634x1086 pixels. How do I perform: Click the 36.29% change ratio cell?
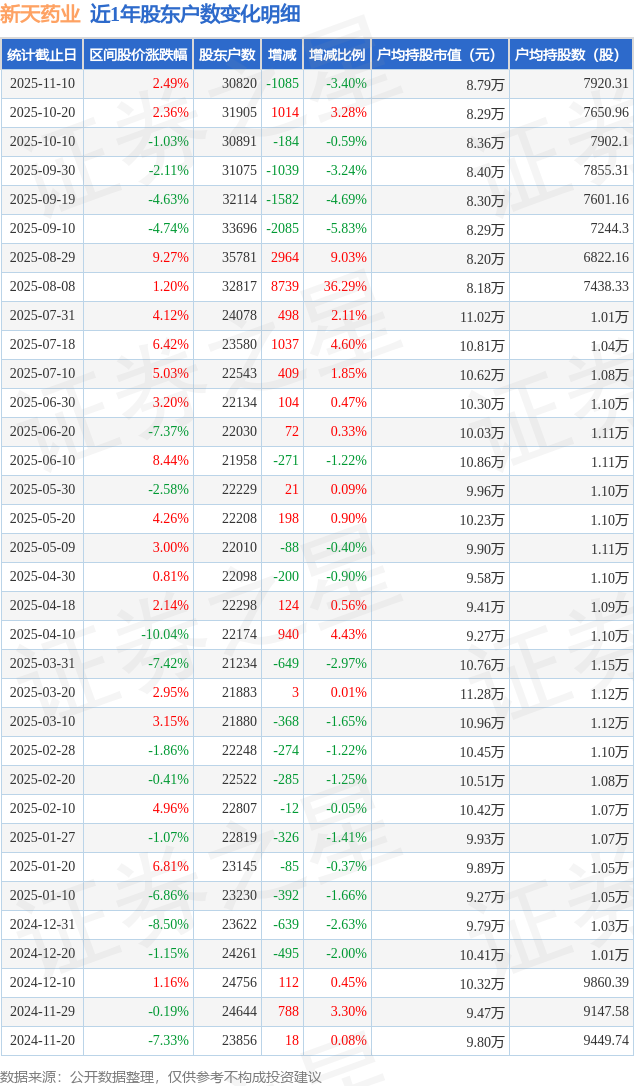click(345, 287)
